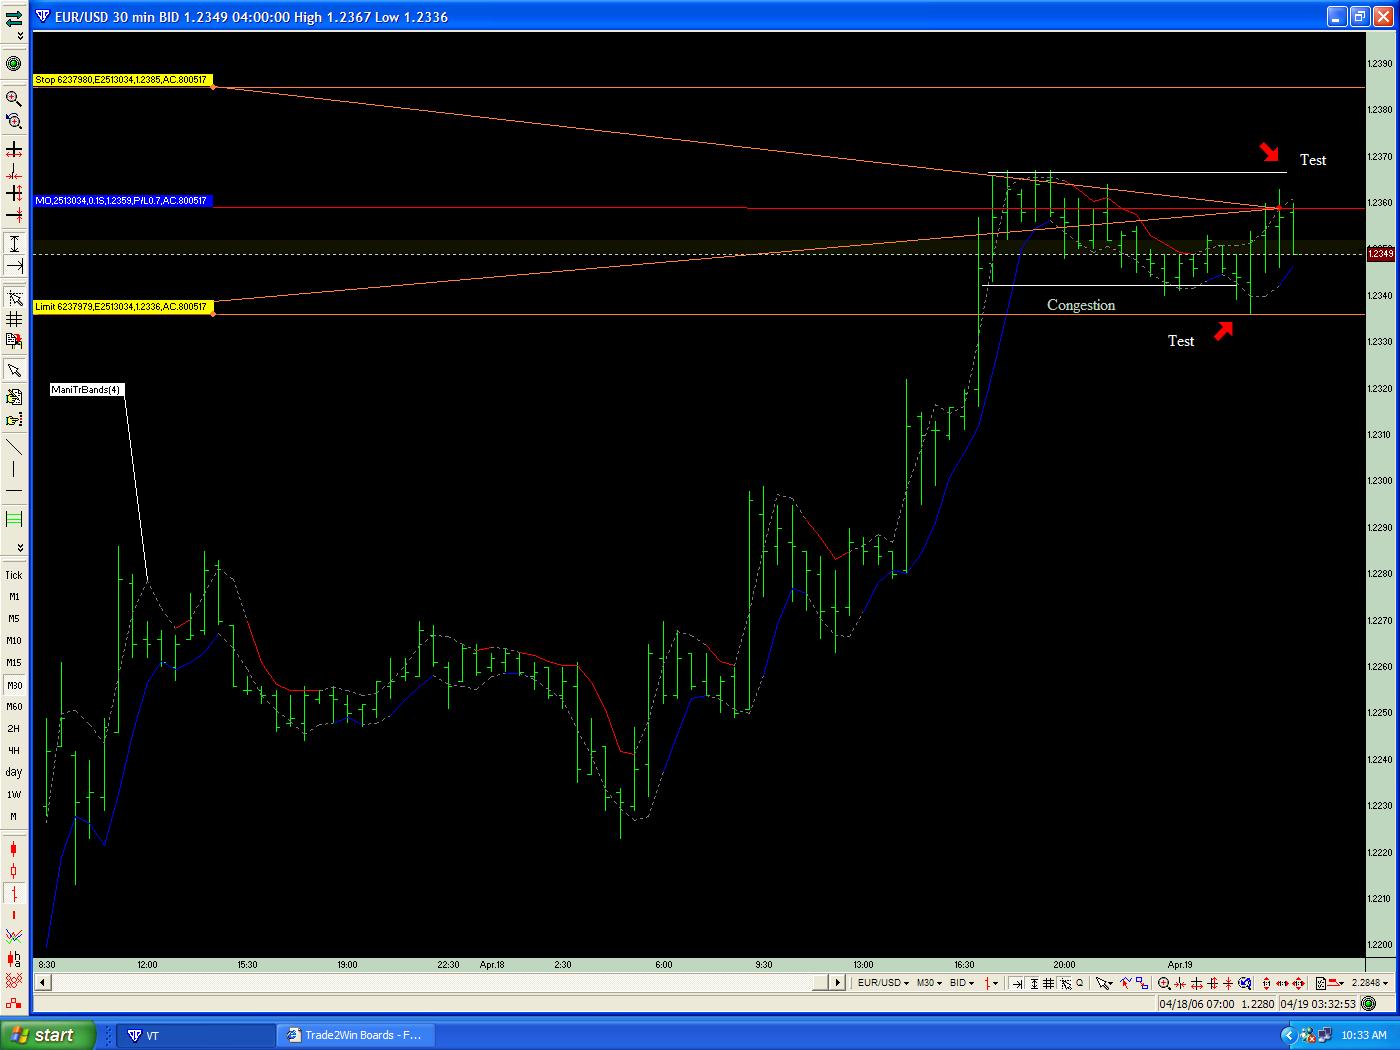Open the bar style dropdown in bottom toolbar
The width and height of the screenshot is (1400, 1050).
click(x=991, y=983)
